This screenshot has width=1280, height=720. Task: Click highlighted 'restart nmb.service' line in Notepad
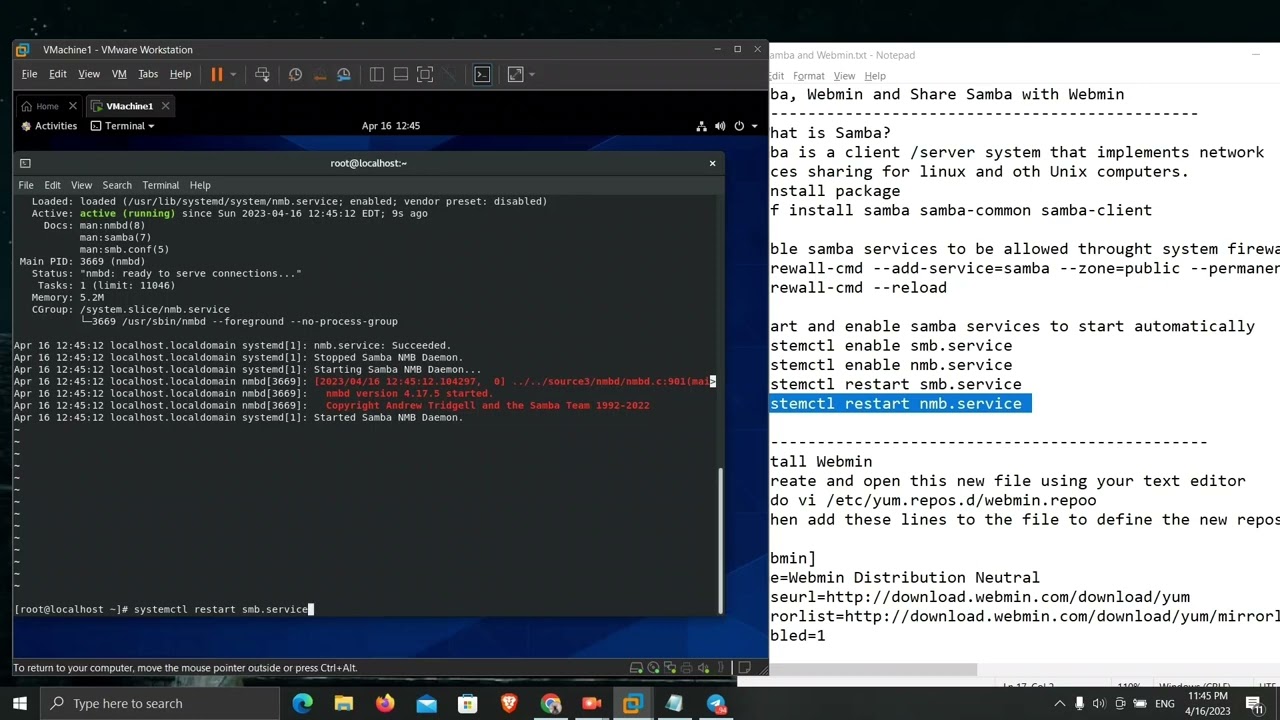coord(900,403)
